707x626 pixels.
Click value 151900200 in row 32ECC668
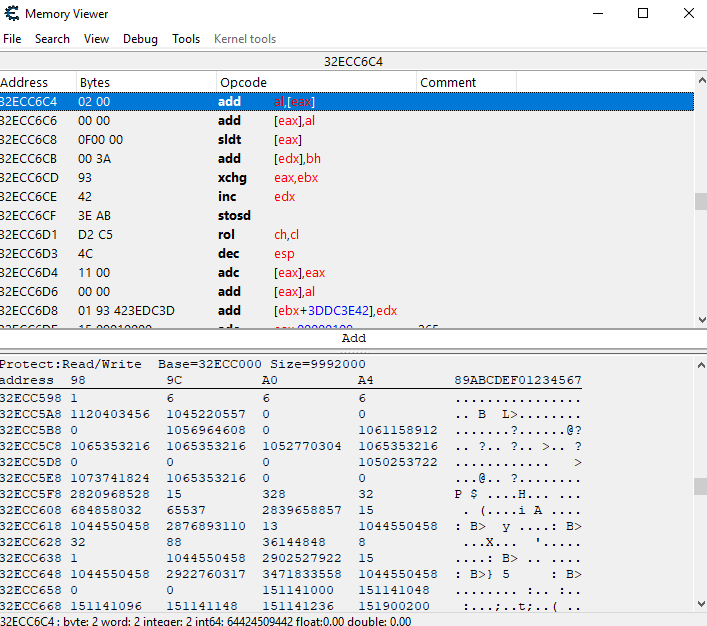394,606
